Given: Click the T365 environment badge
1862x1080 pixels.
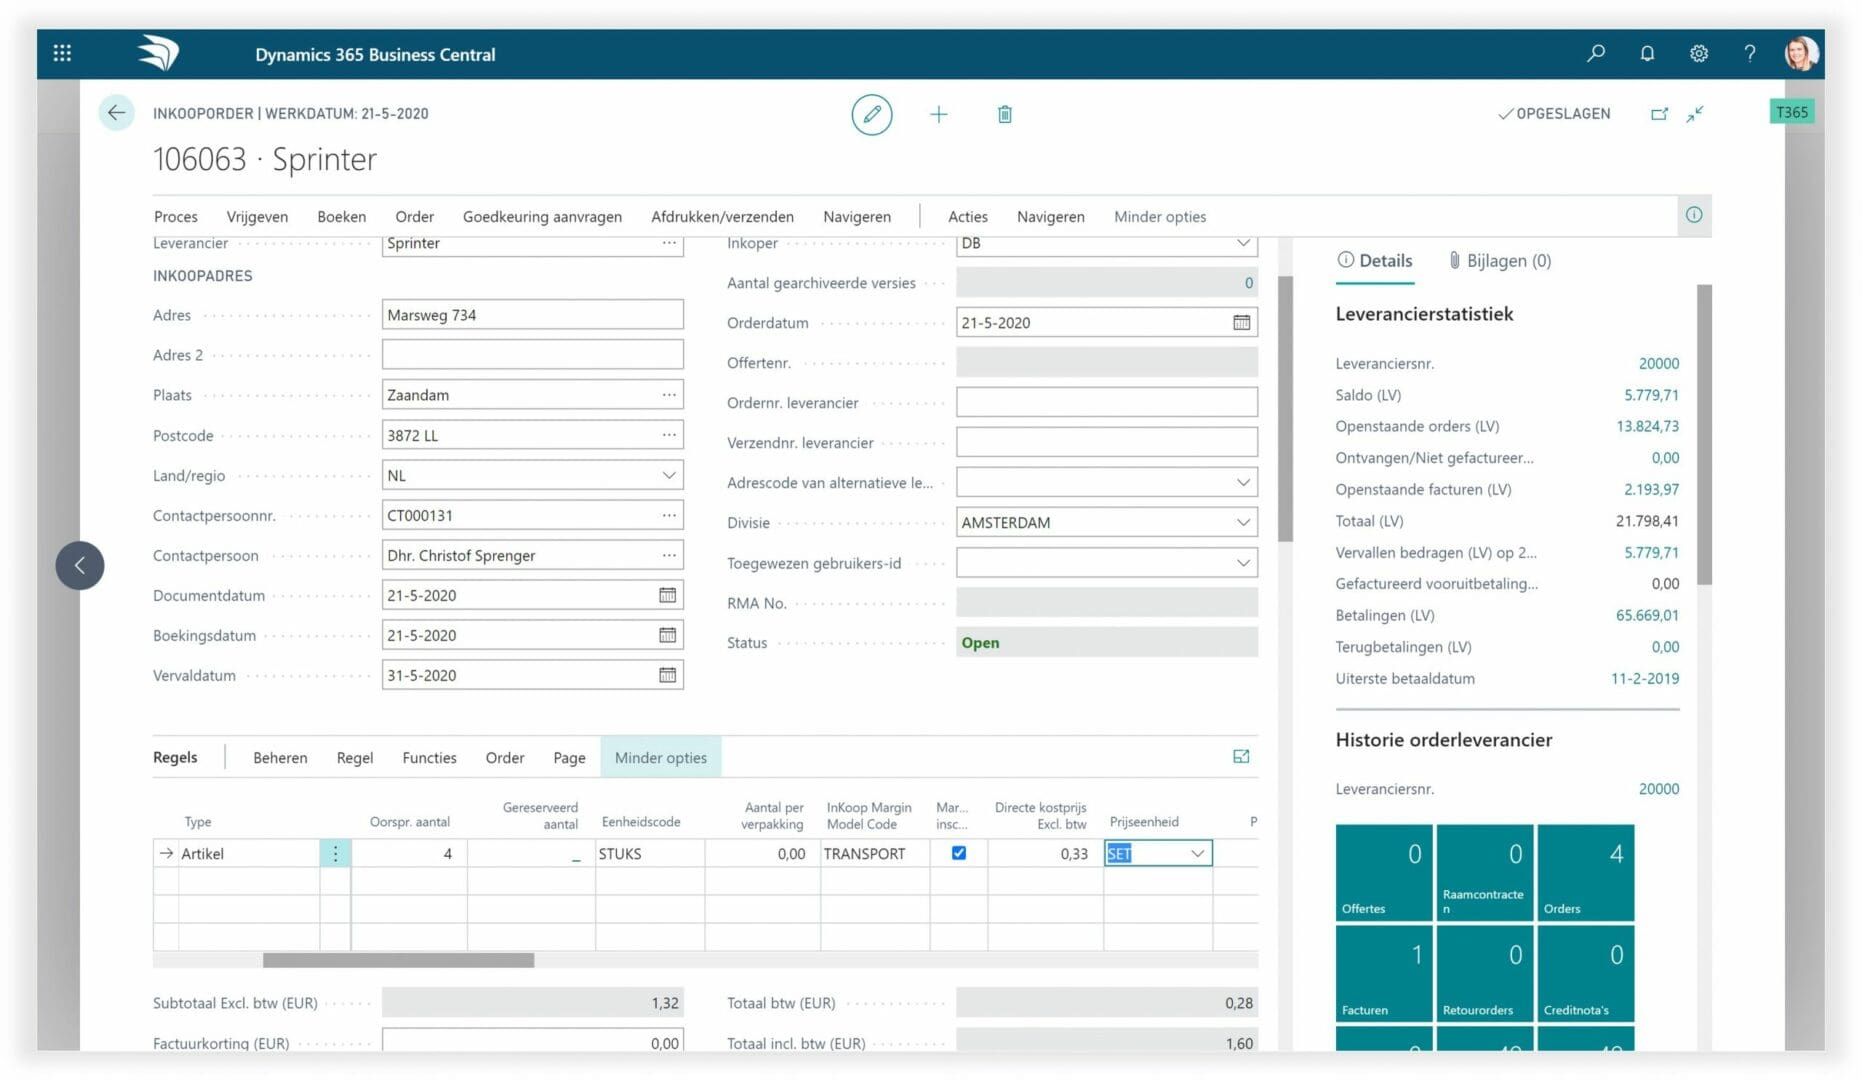Looking at the screenshot, I should [x=1791, y=112].
